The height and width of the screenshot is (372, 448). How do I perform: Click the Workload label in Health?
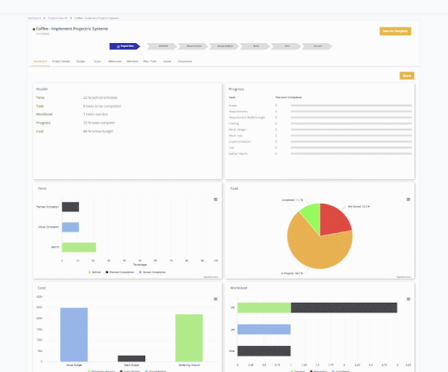(44, 114)
